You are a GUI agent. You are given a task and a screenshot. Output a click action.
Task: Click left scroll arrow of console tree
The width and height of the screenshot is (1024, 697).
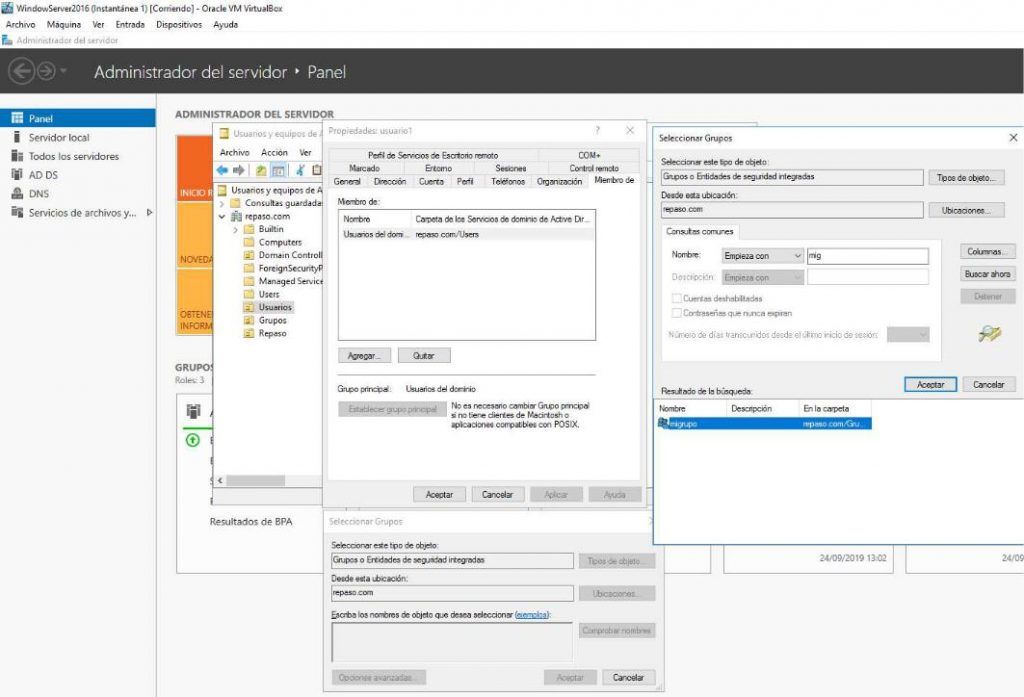220,481
